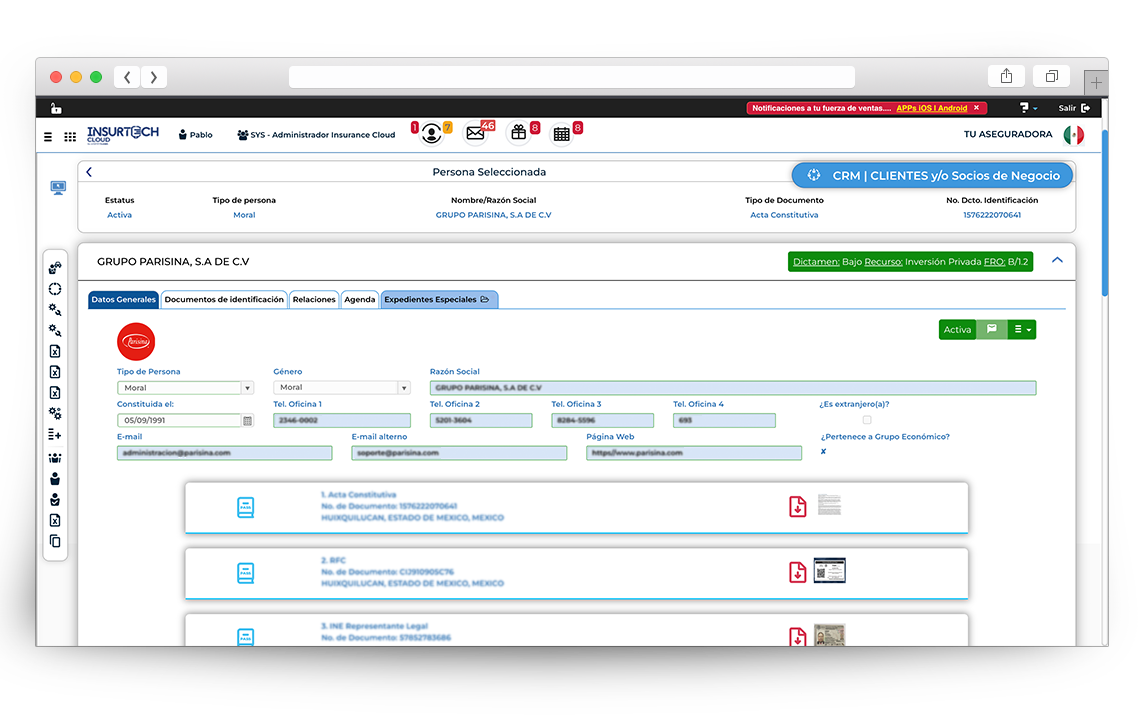The image size is (1138, 715).
Task: Open the INE Representante Legal thumbnail
Action: tap(829, 635)
